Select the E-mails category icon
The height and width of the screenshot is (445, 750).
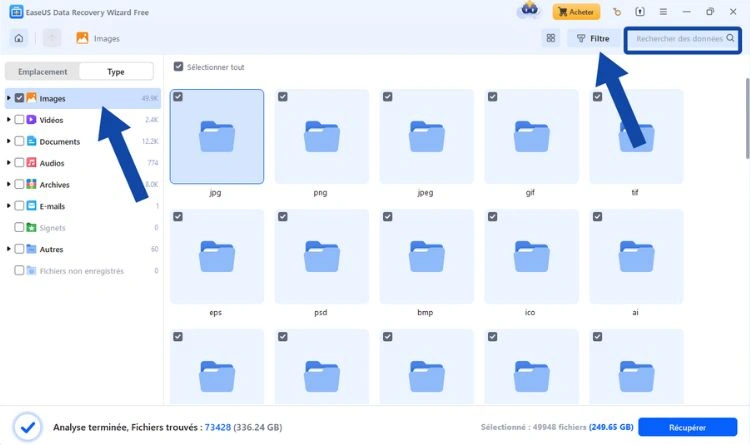coord(31,206)
